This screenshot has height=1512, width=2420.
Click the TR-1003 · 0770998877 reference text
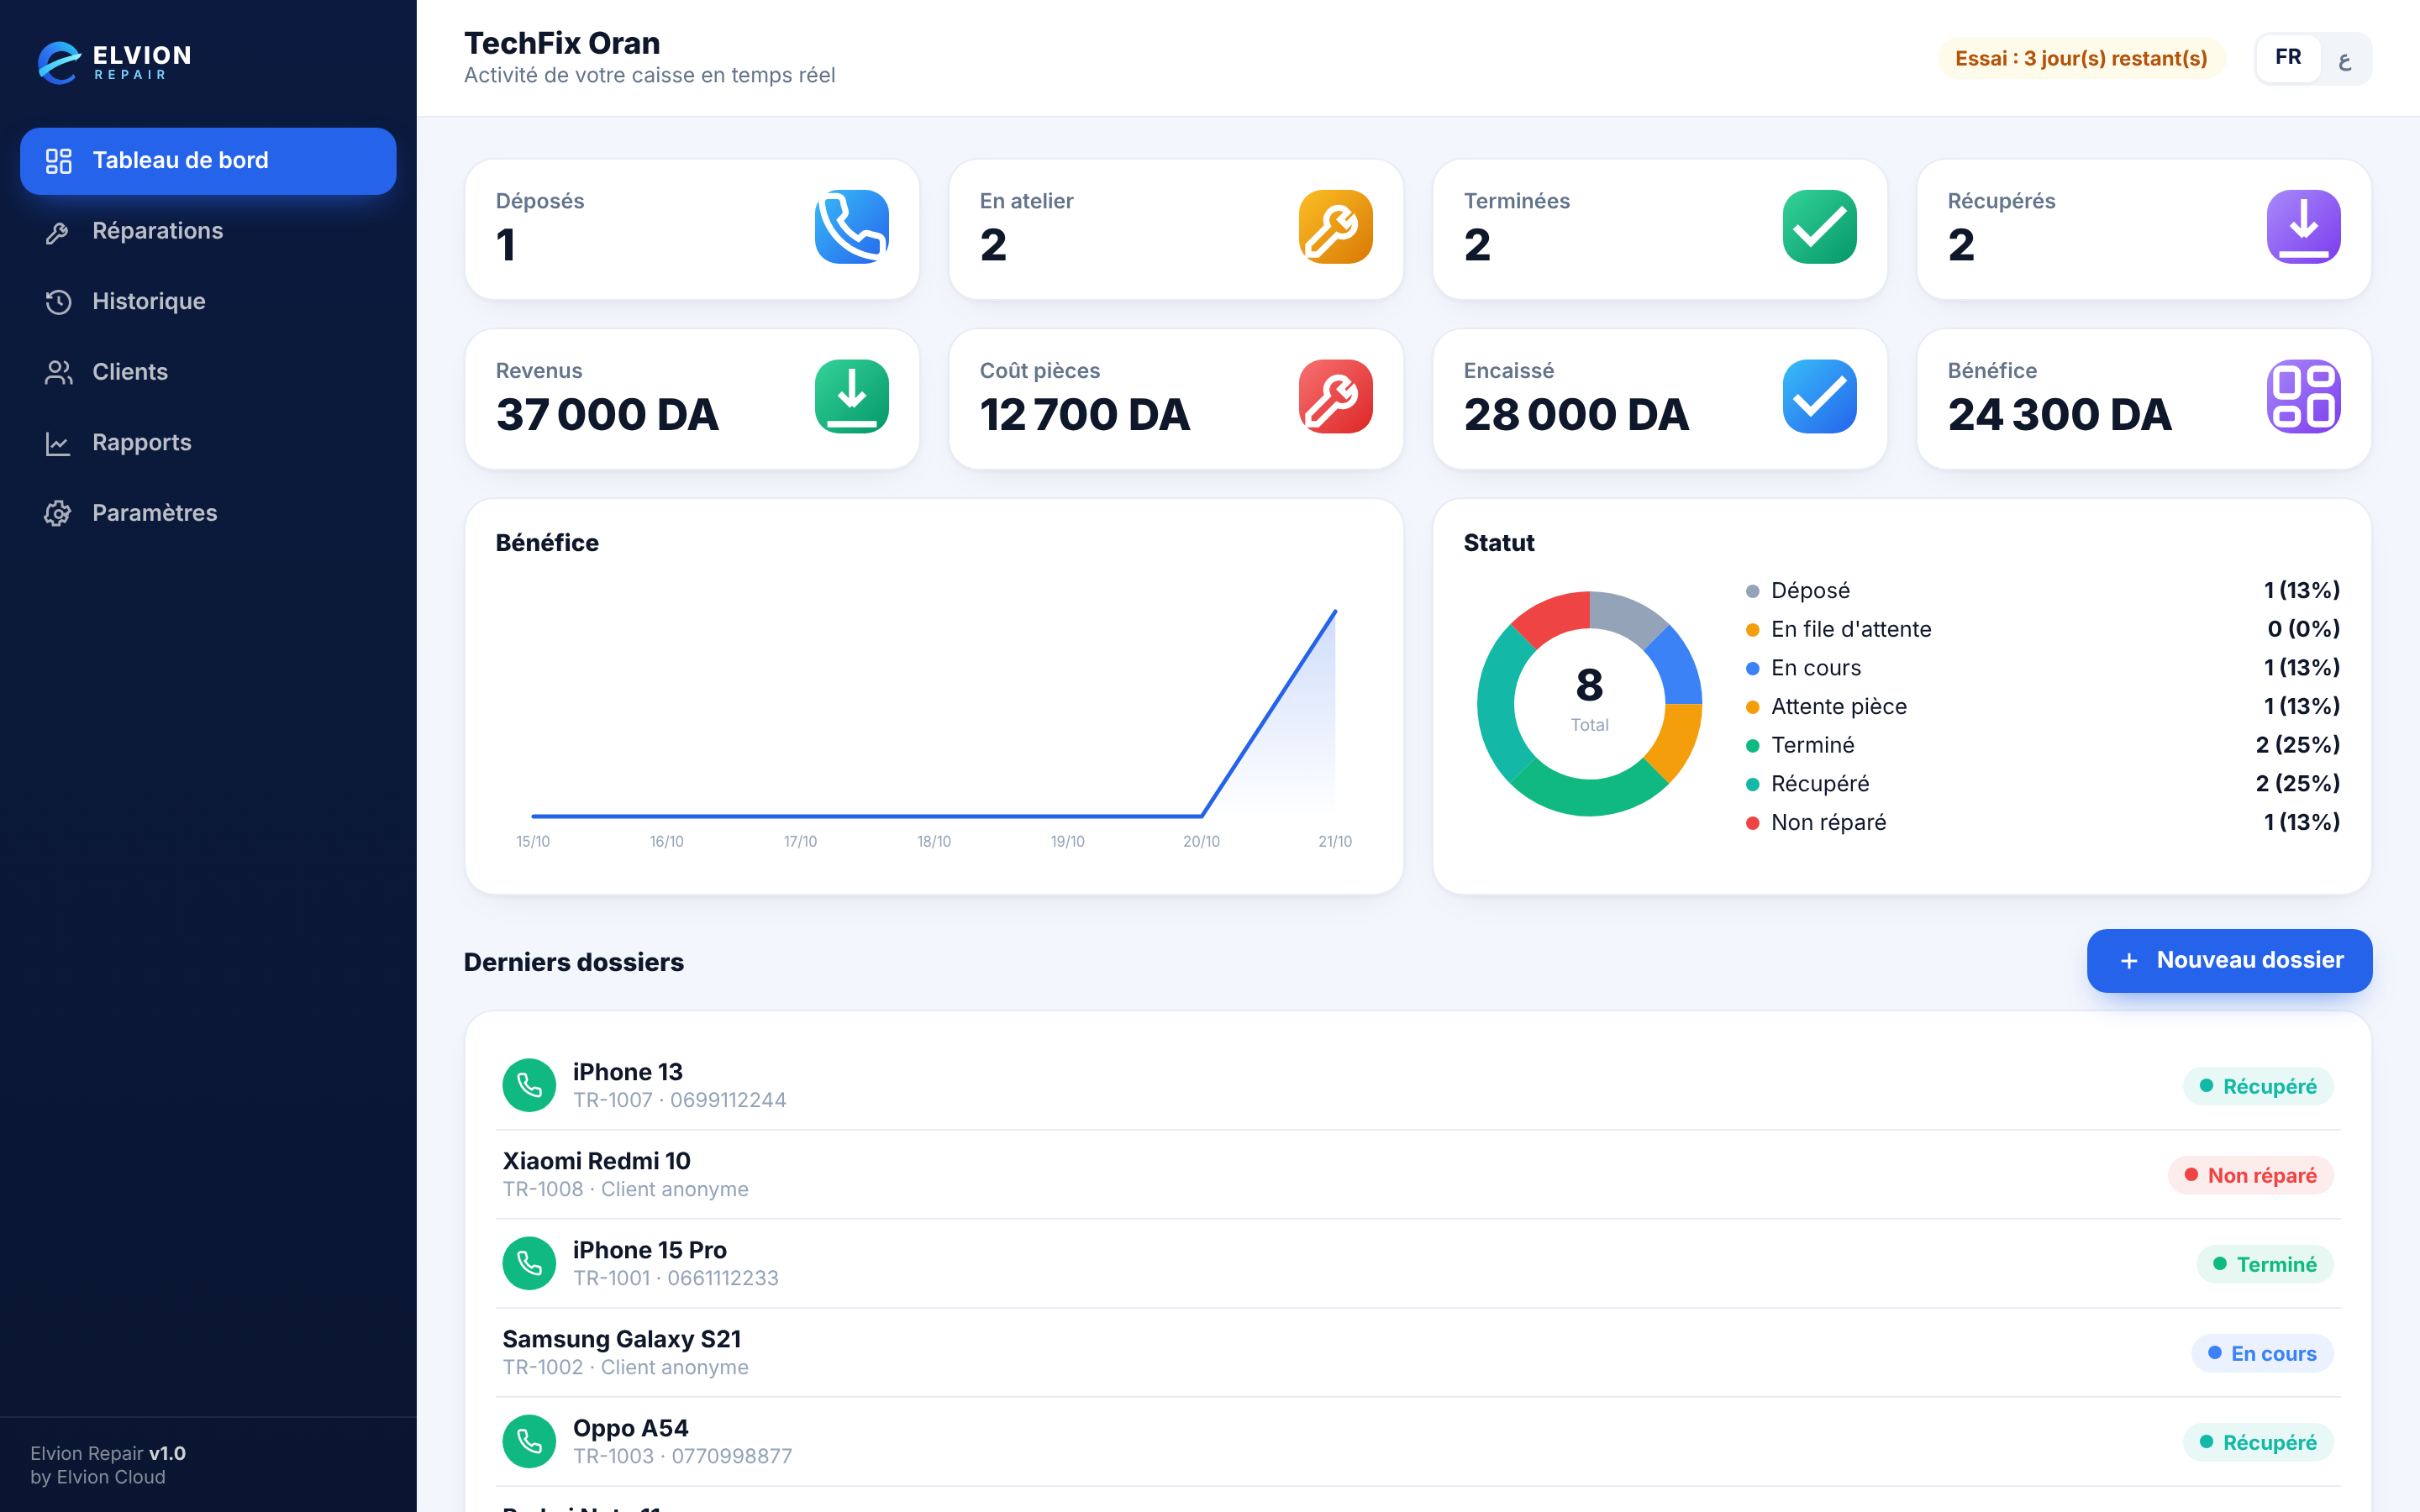[x=682, y=1456]
